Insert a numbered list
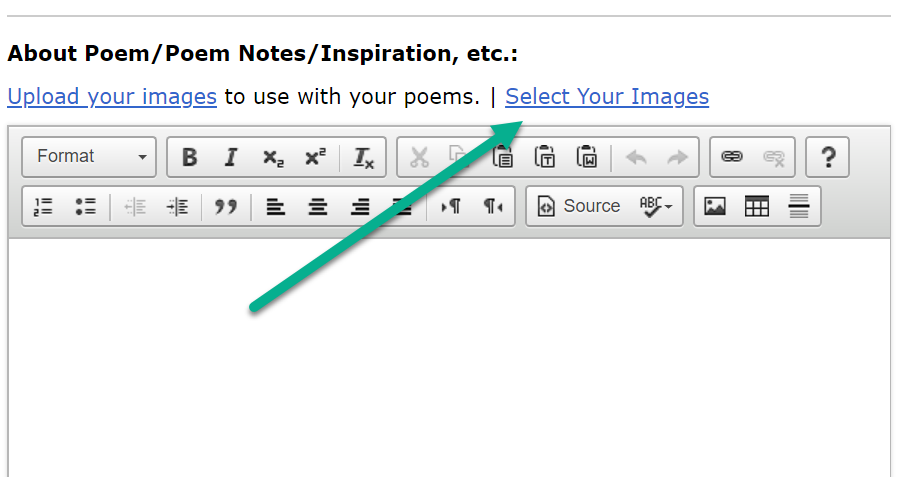 tap(43, 206)
